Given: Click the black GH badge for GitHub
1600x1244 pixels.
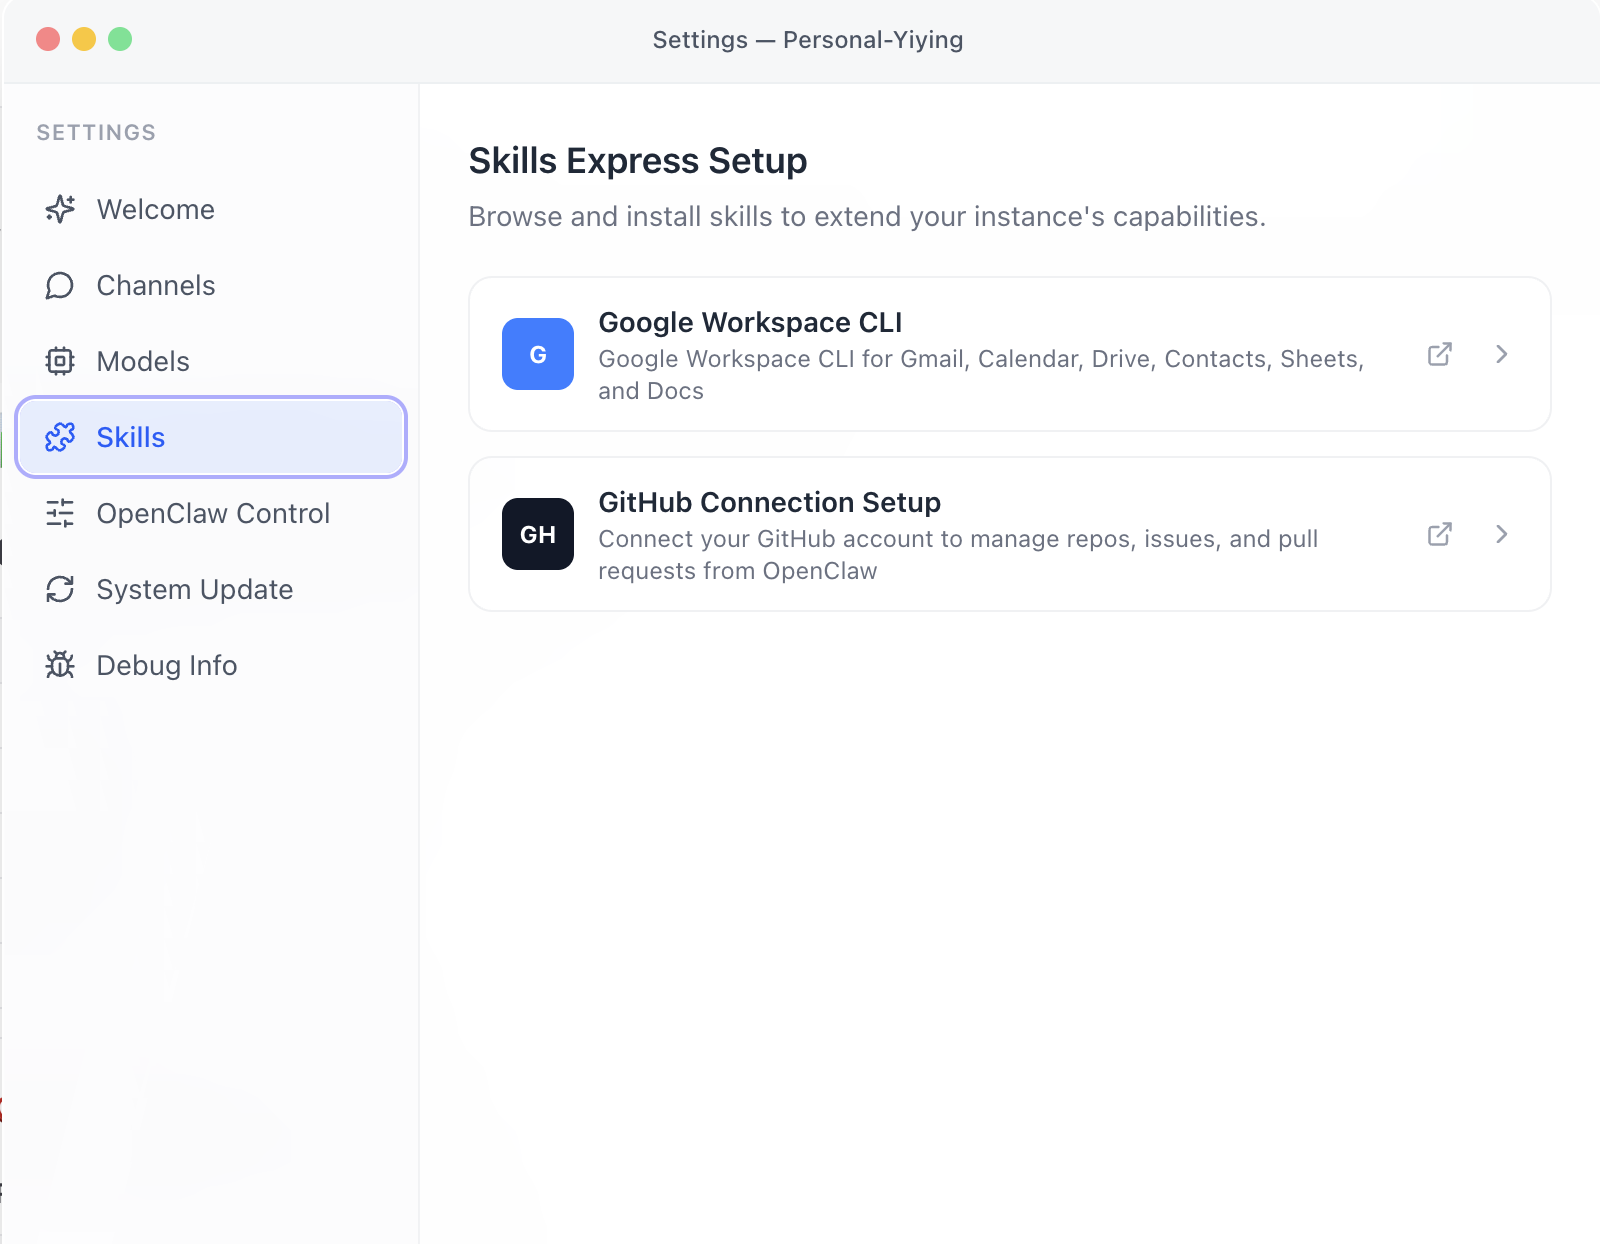Looking at the screenshot, I should [x=538, y=534].
